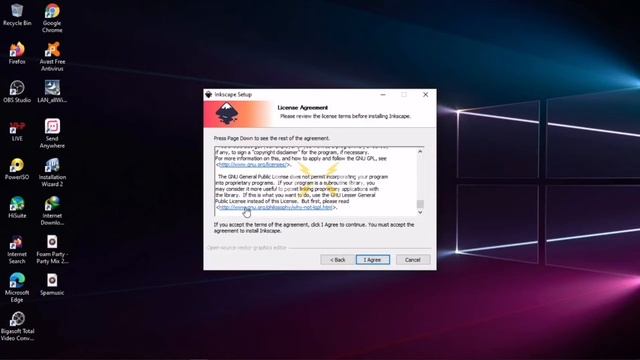
Task: Open the LIVE desktop shortcut
Action: 17,130
